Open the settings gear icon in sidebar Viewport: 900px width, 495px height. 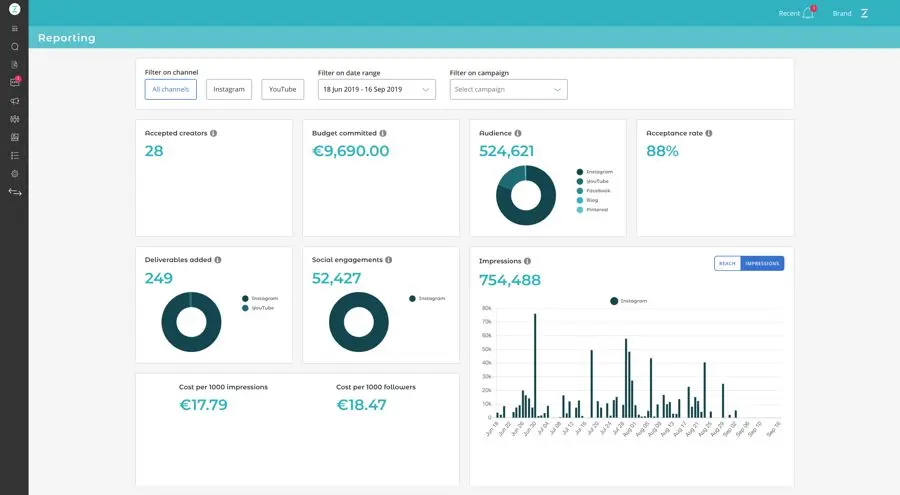15,173
